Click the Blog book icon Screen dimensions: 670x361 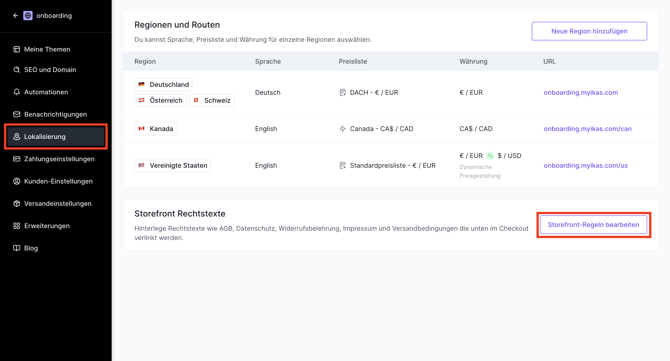(x=17, y=248)
